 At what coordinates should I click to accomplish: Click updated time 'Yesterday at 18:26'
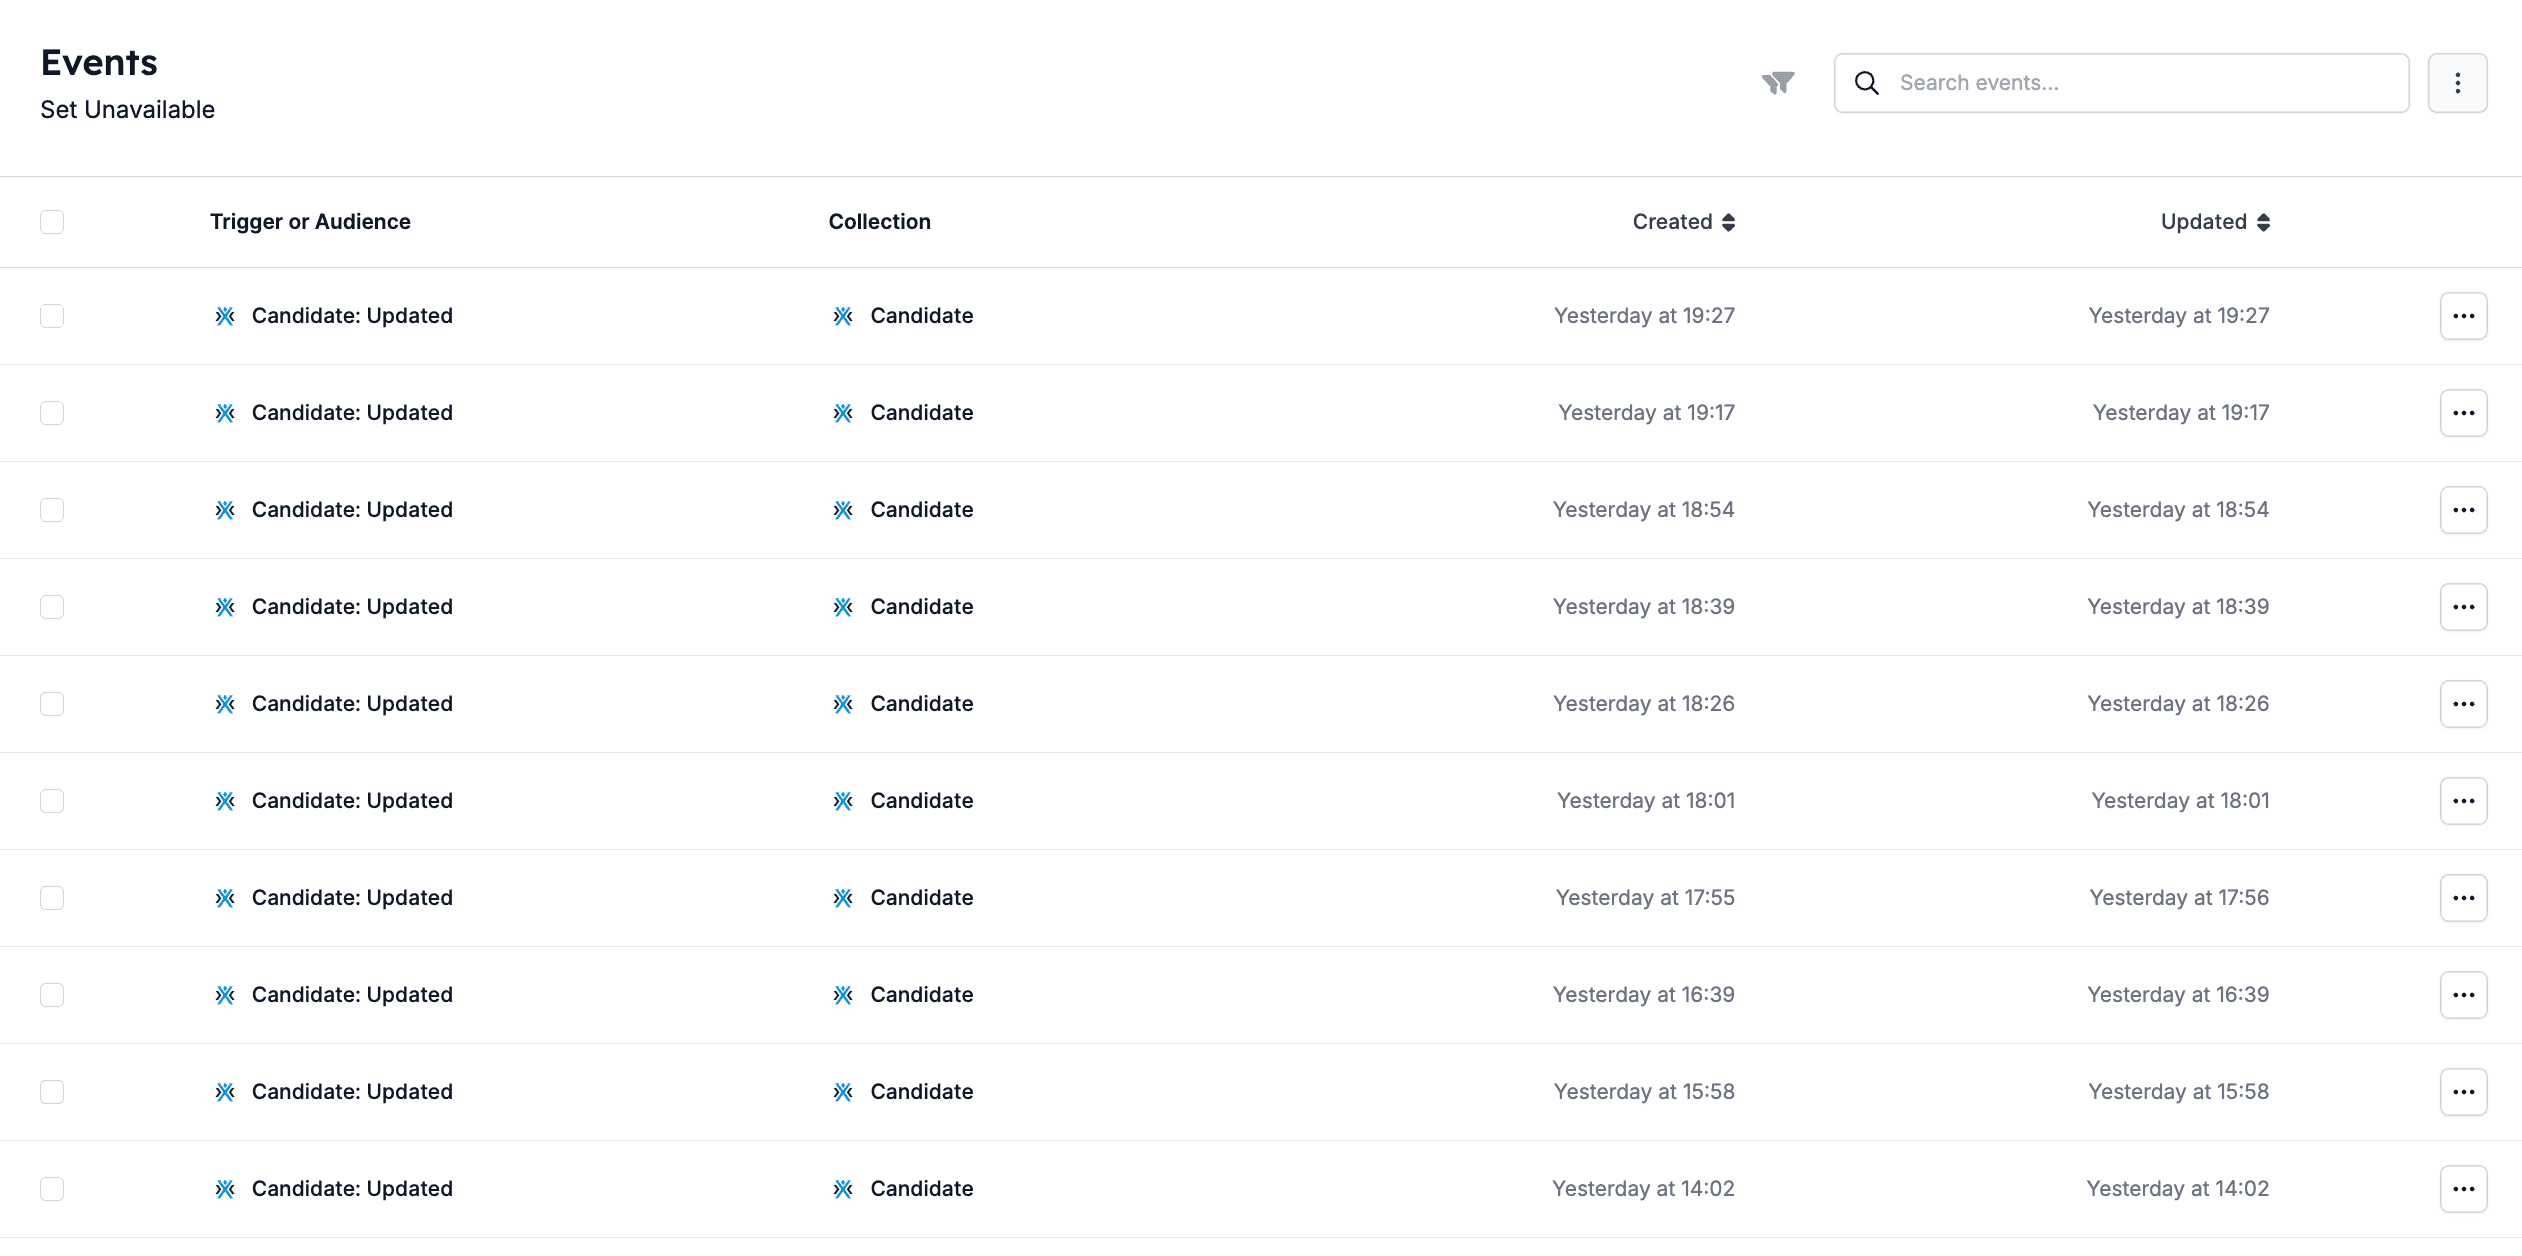[2178, 704]
